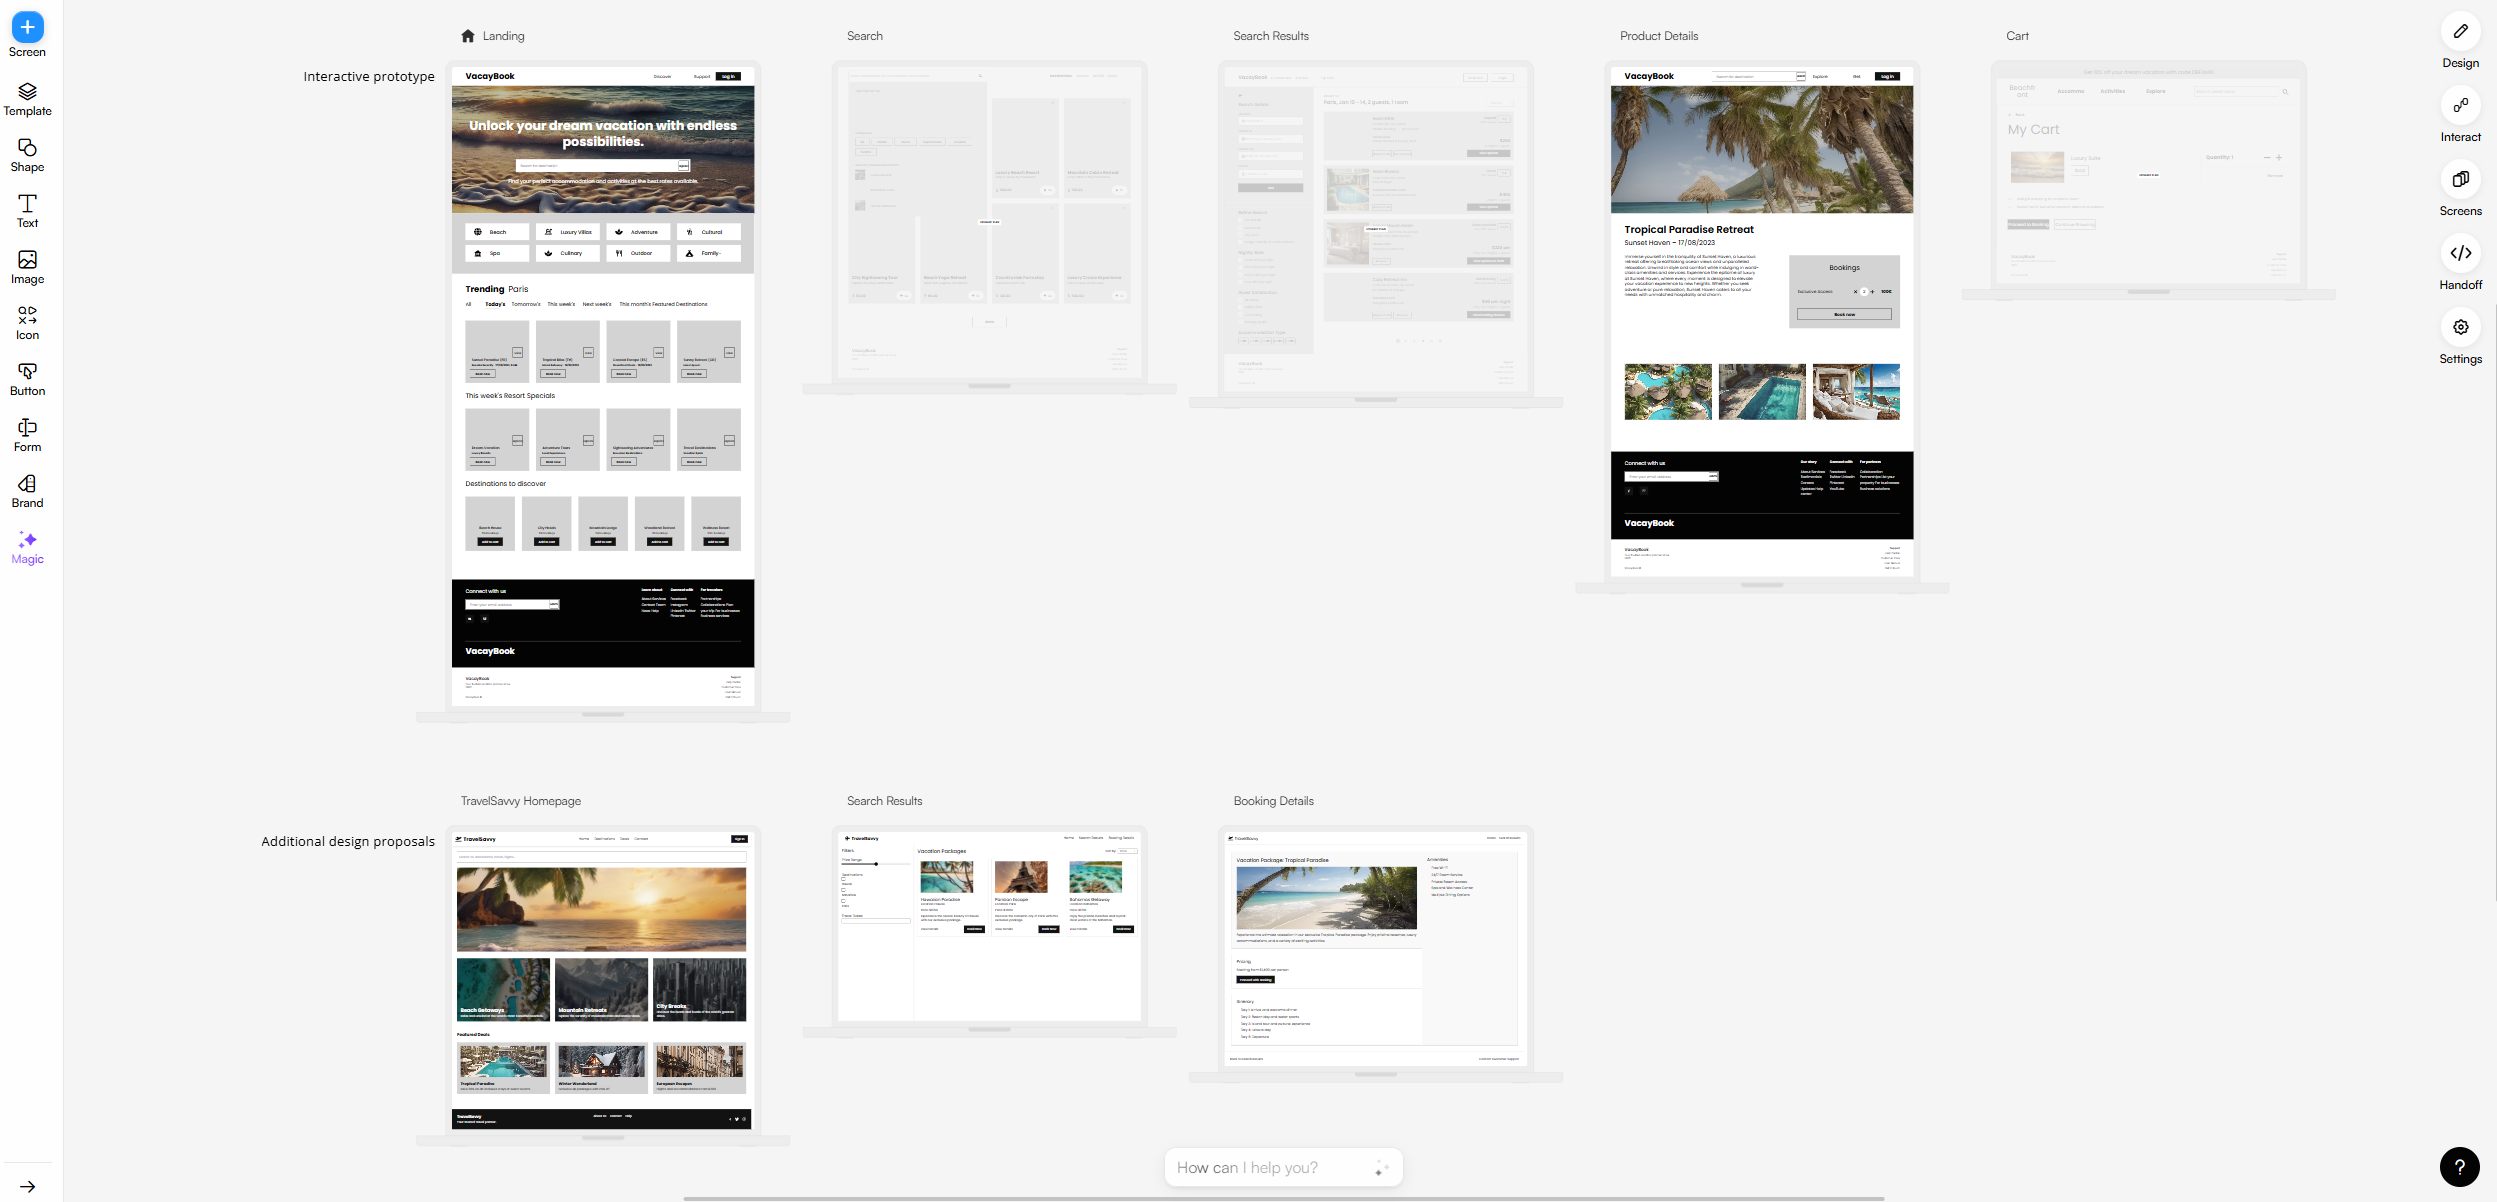
Task: Click the add Screen plus button
Action: point(27,27)
